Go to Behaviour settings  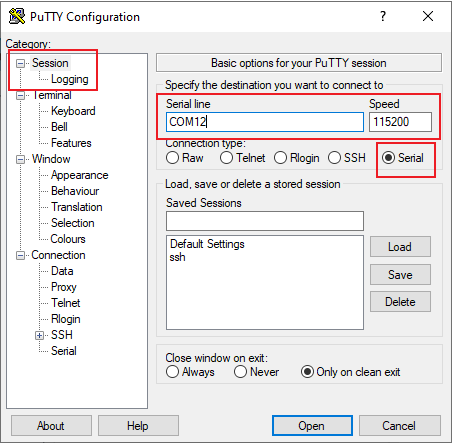click(x=75, y=191)
